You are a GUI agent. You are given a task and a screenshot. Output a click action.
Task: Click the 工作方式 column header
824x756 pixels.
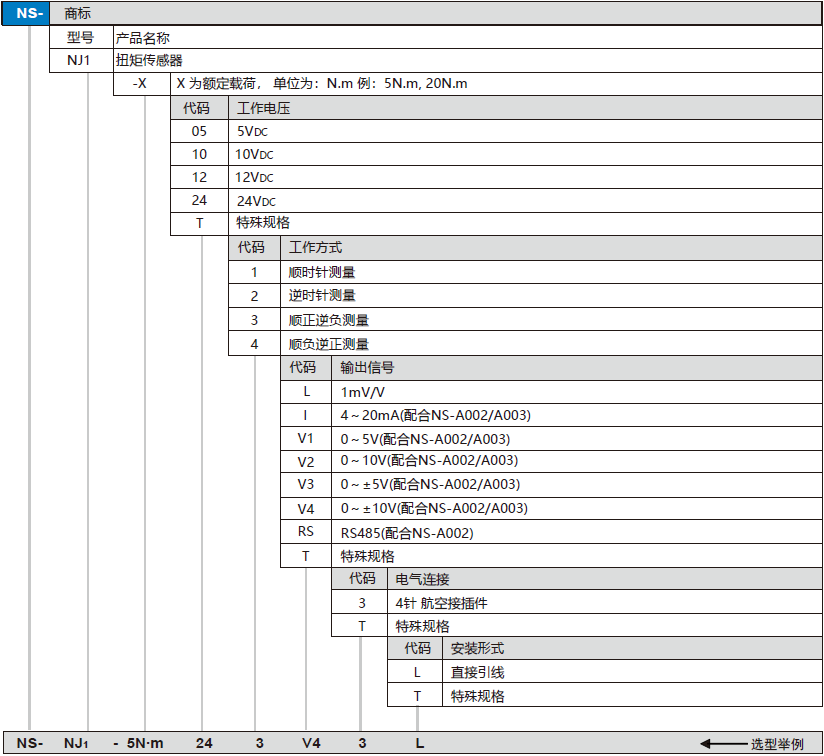pyautogui.click(x=315, y=247)
